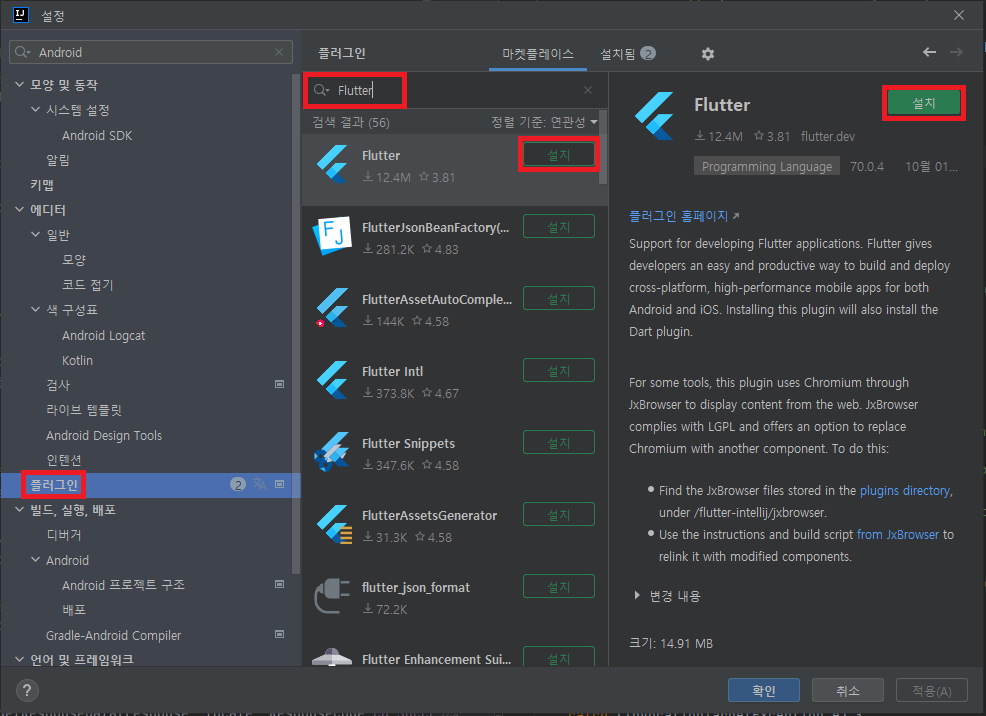Click the FlutterAssetAutoCompletion plugin icon
Image resolution: width=986 pixels, height=716 pixels.
(332, 308)
